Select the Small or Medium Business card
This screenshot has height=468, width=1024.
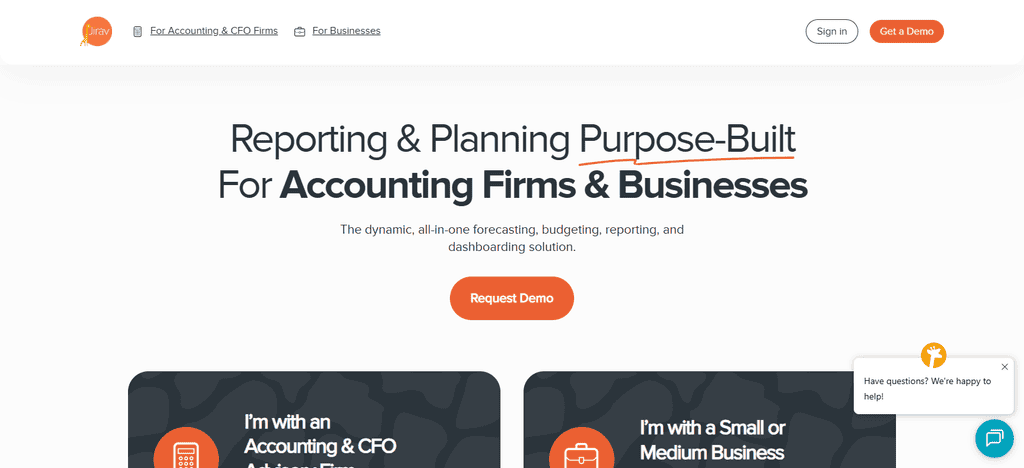point(710,420)
